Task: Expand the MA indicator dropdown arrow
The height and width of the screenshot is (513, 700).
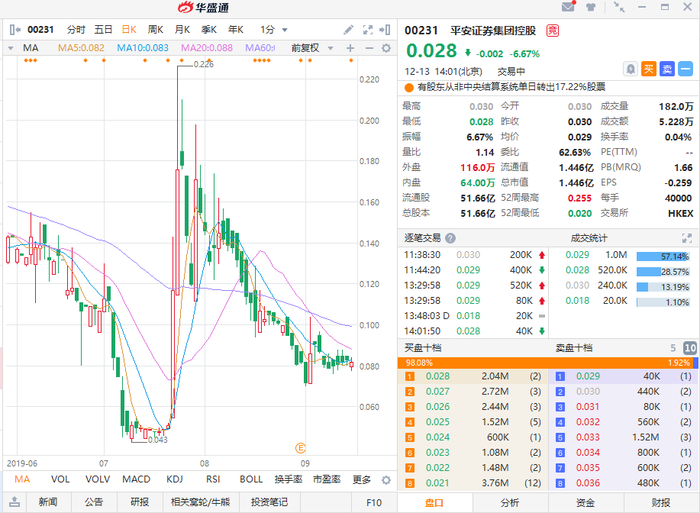Action: 11,48
